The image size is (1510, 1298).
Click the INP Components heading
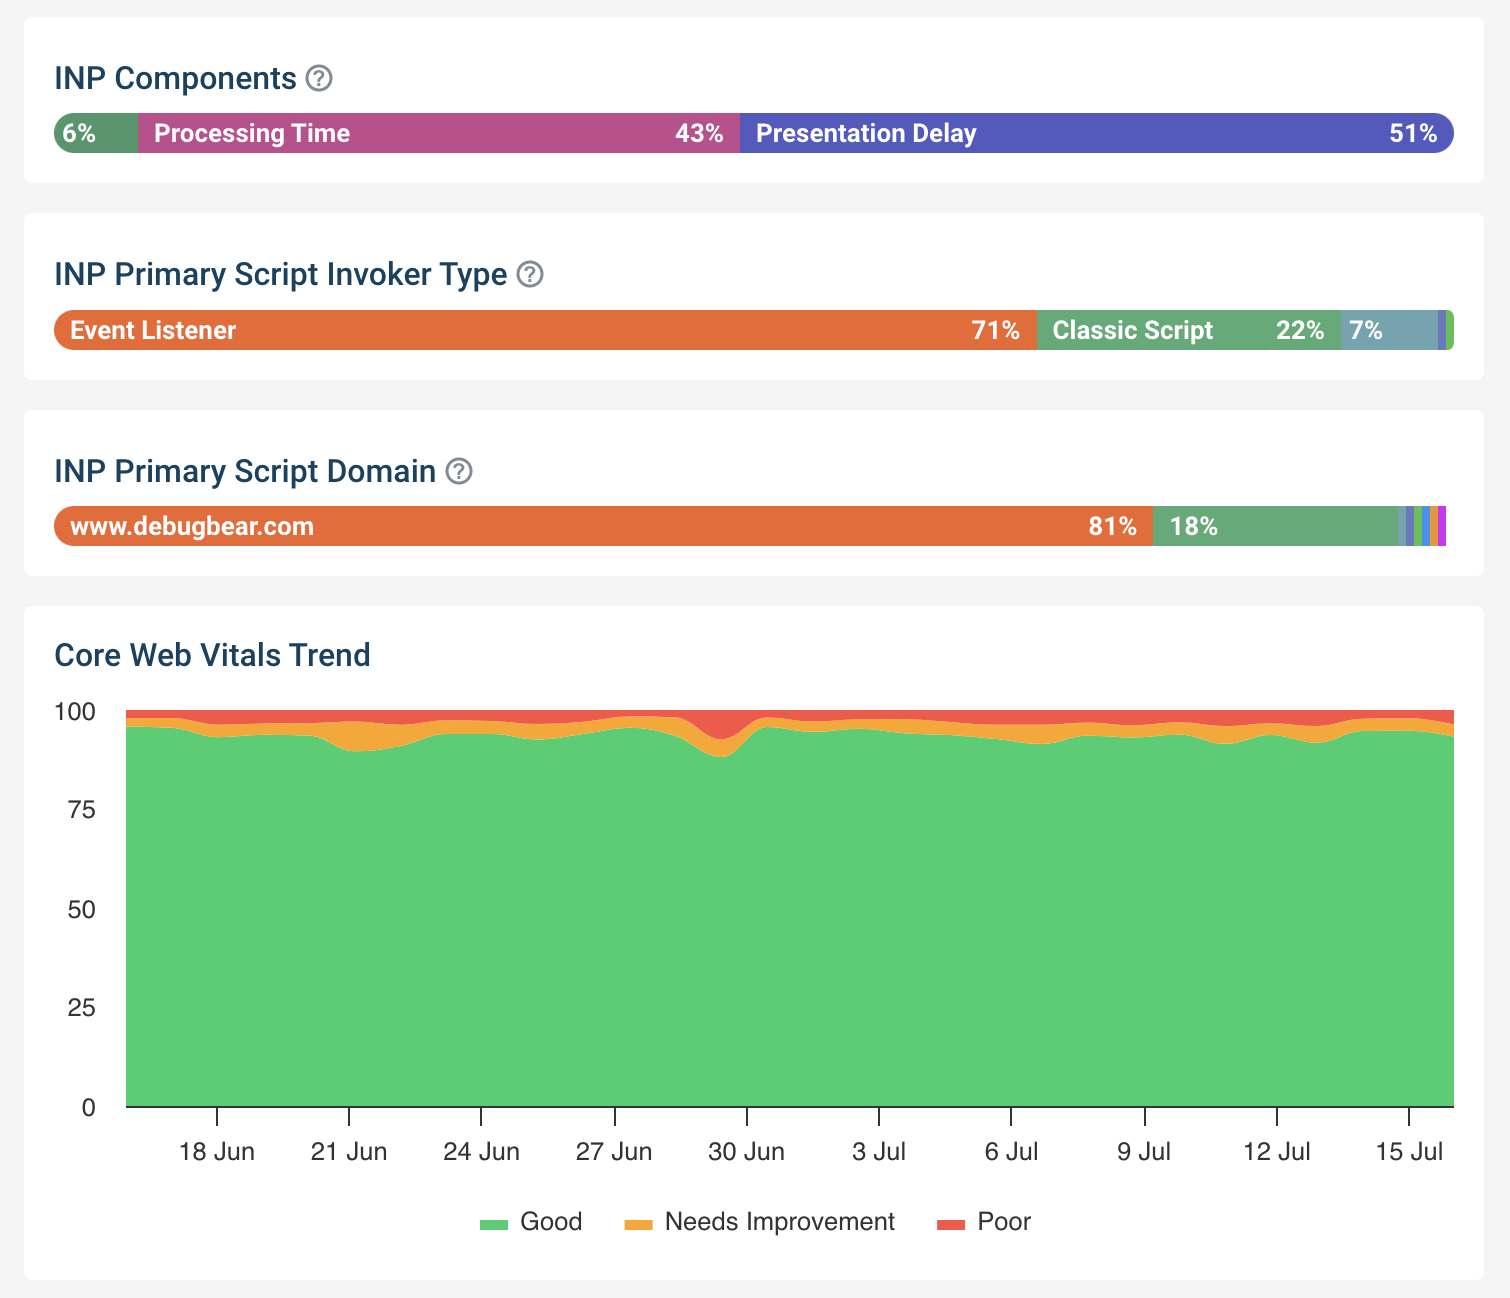point(176,78)
